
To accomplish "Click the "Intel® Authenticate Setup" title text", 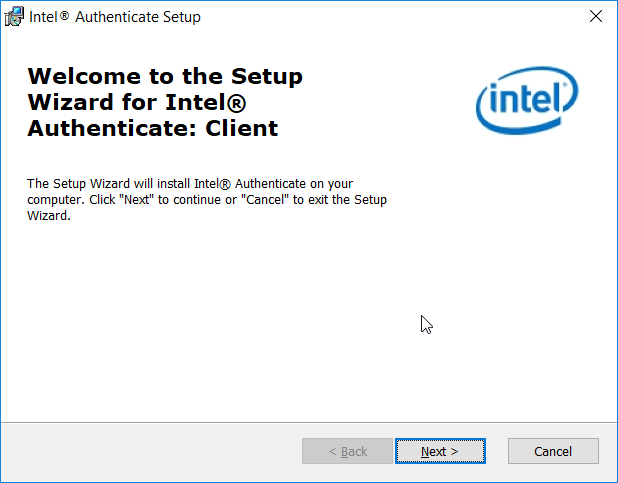I will point(115,17).
